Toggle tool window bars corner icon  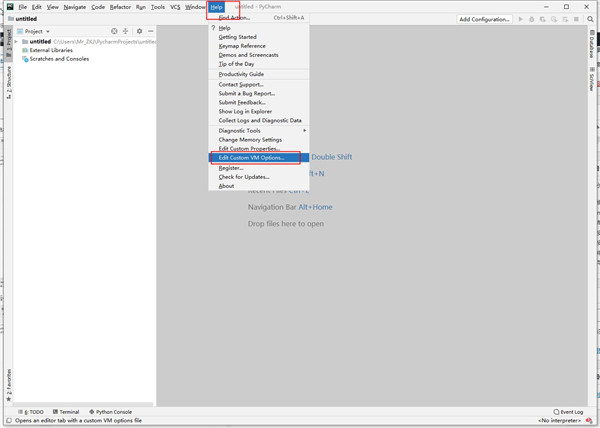tap(8, 421)
